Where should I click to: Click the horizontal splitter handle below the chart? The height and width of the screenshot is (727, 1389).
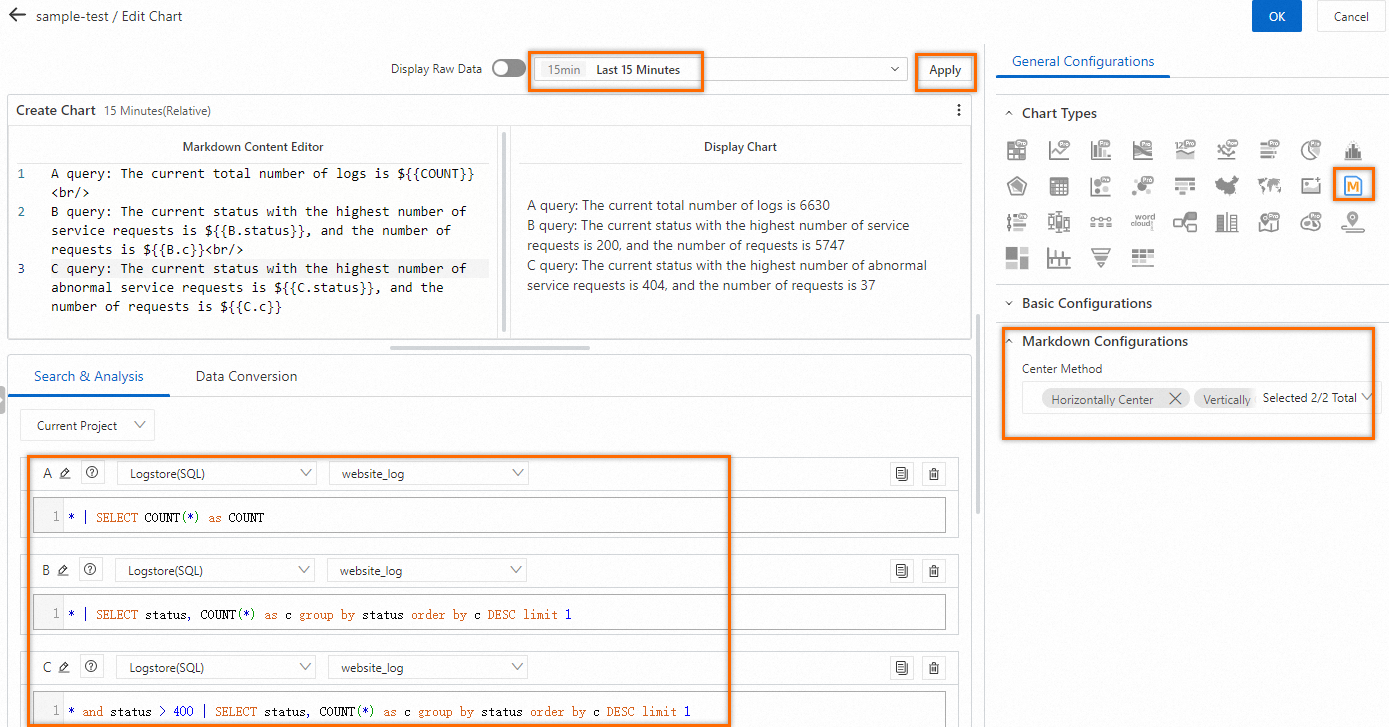tap(490, 348)
